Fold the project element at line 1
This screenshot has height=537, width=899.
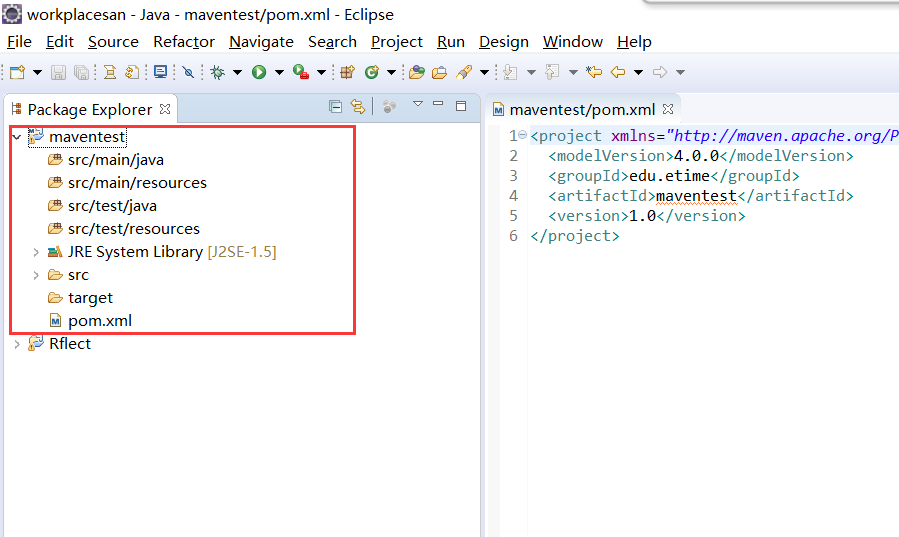pos(522,135)
